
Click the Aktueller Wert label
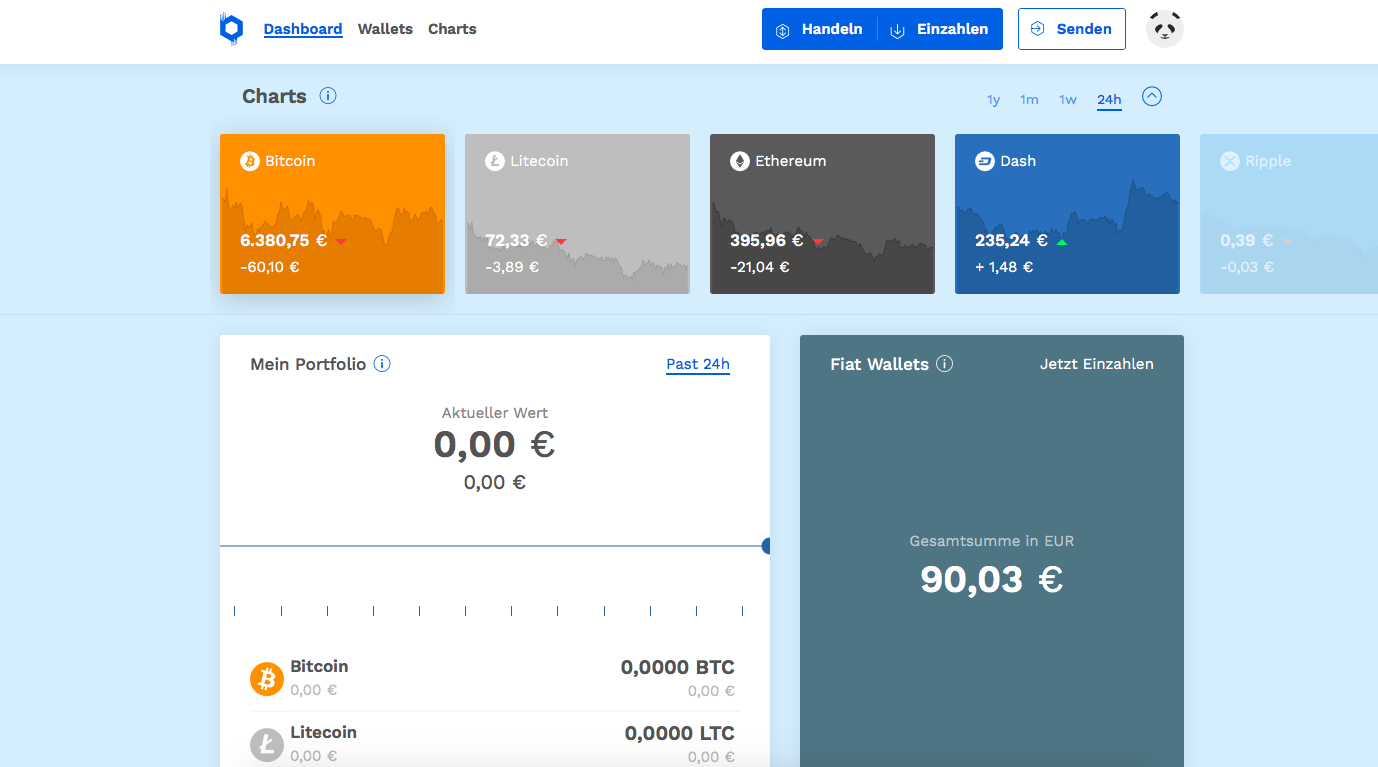pos(495,413)
